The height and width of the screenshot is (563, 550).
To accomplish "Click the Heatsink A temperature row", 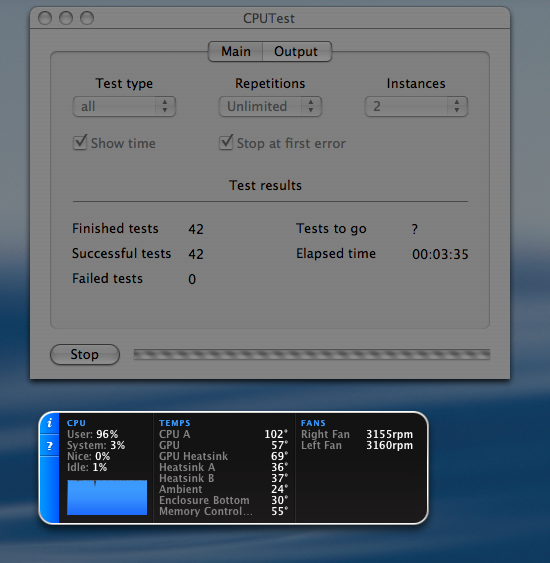I will pos(223,467).
